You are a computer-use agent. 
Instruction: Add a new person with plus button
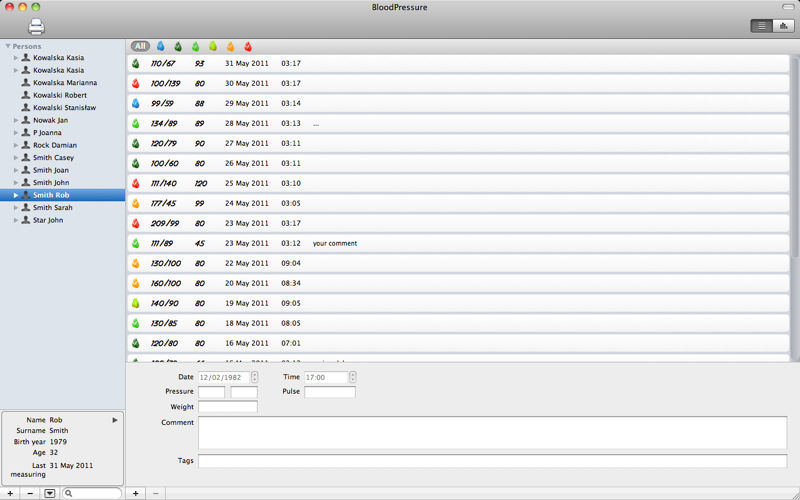coord(10,493)
